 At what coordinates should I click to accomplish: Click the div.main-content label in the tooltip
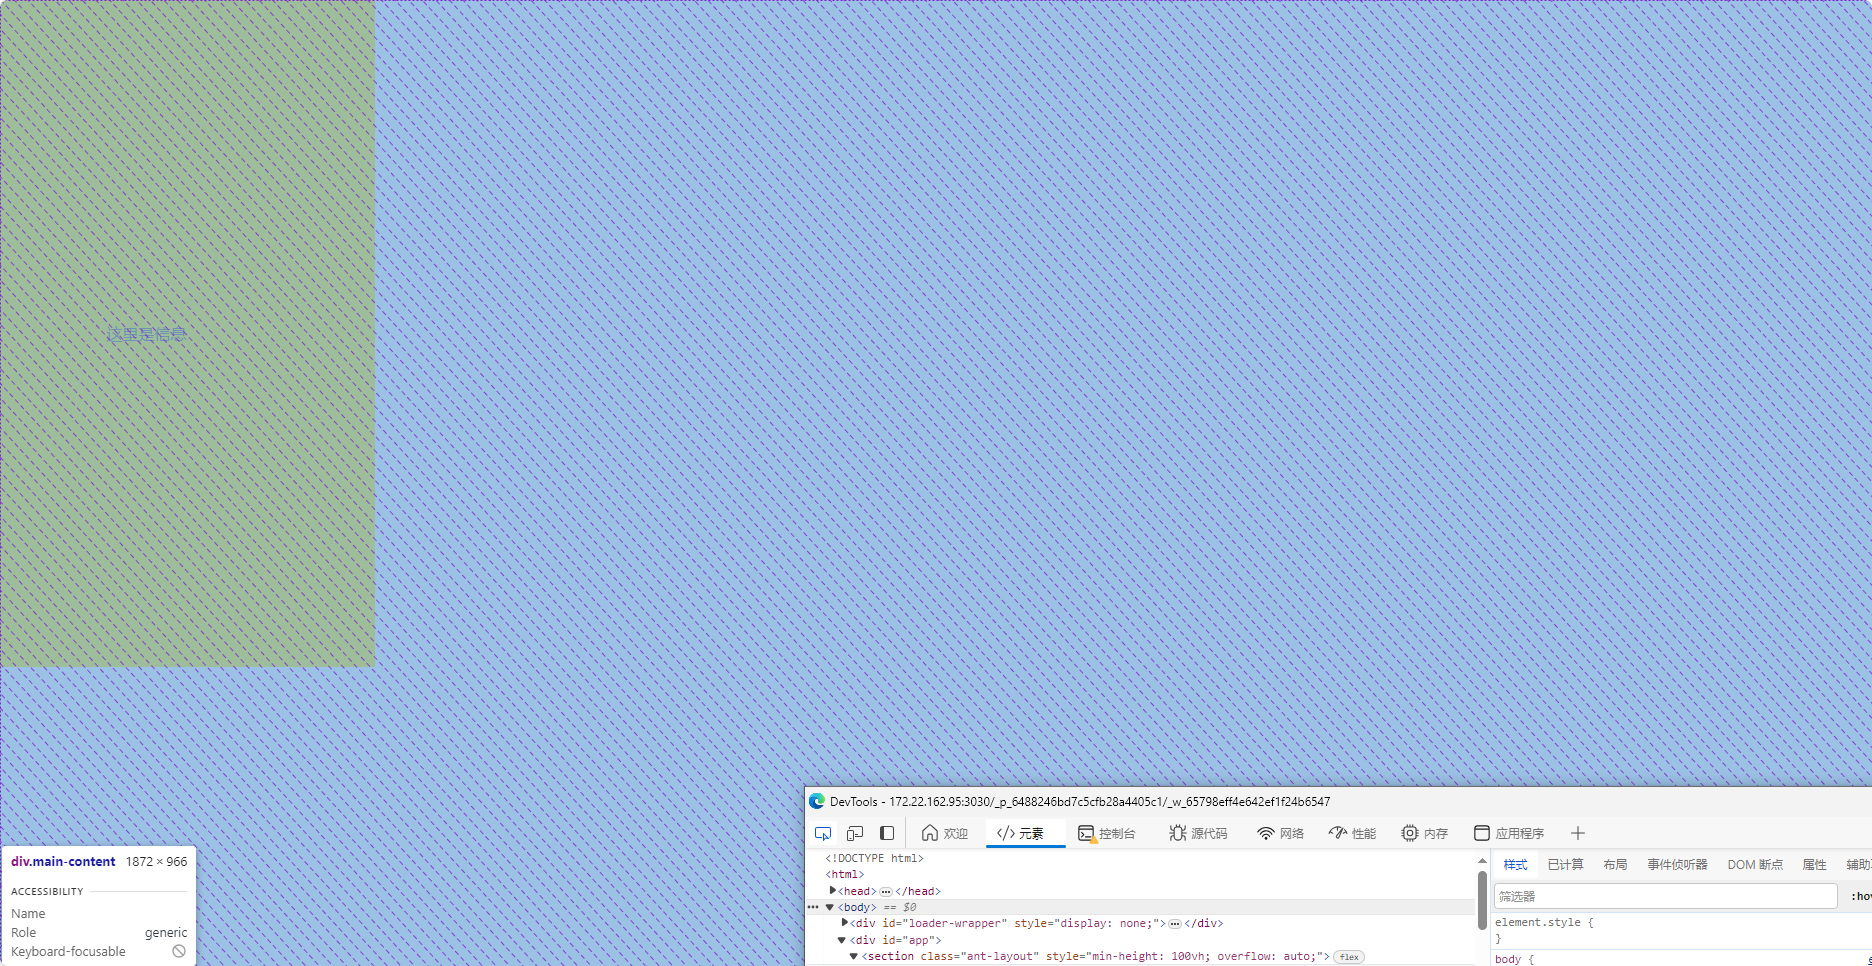pos(63,861)
